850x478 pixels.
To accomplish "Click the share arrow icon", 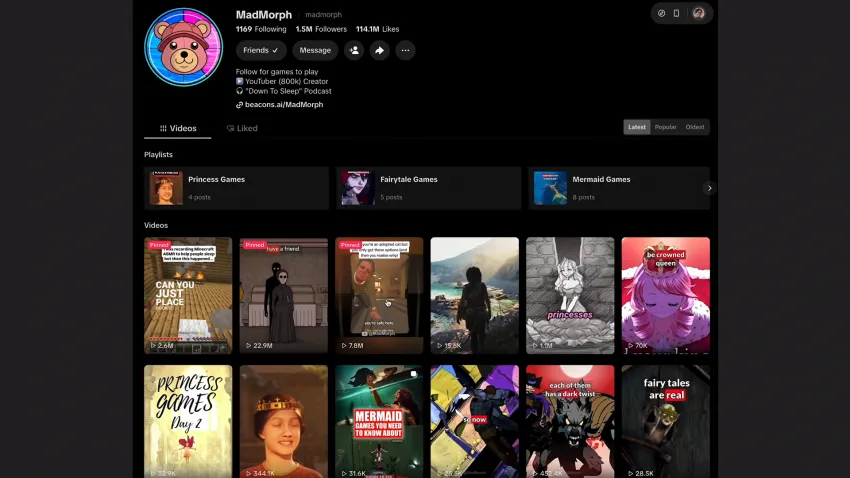I will point(379,50).
